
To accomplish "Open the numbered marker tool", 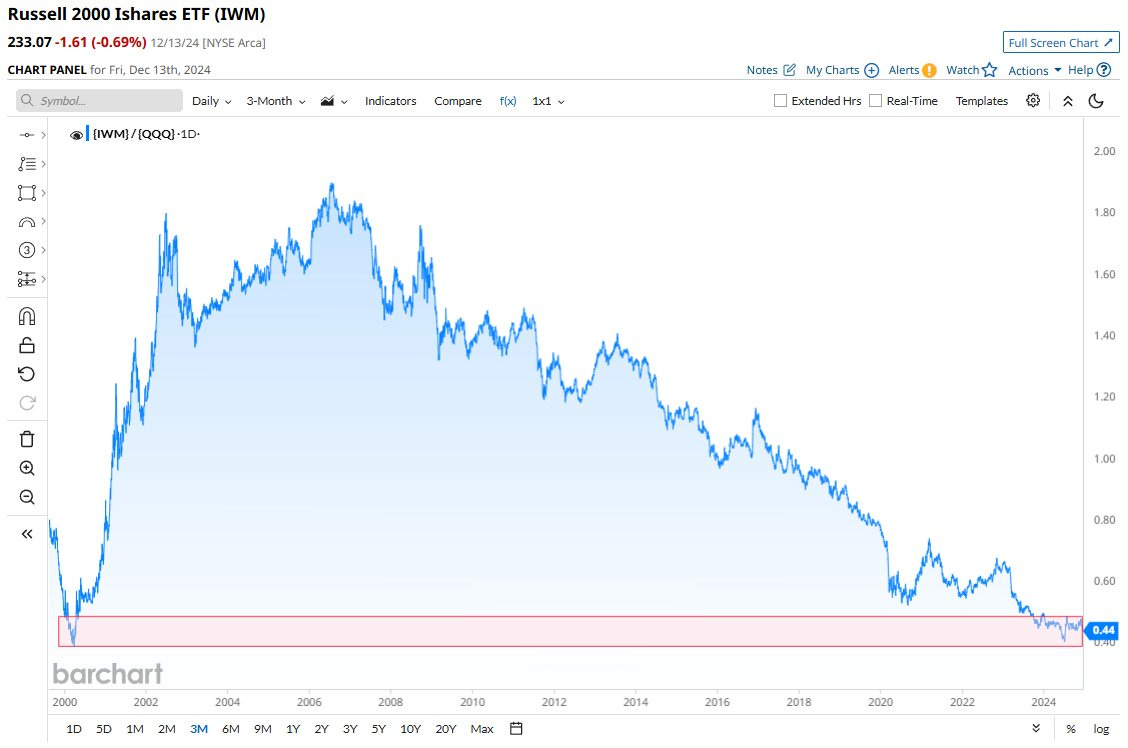I will pyautogui.click(x=27, y=250).
